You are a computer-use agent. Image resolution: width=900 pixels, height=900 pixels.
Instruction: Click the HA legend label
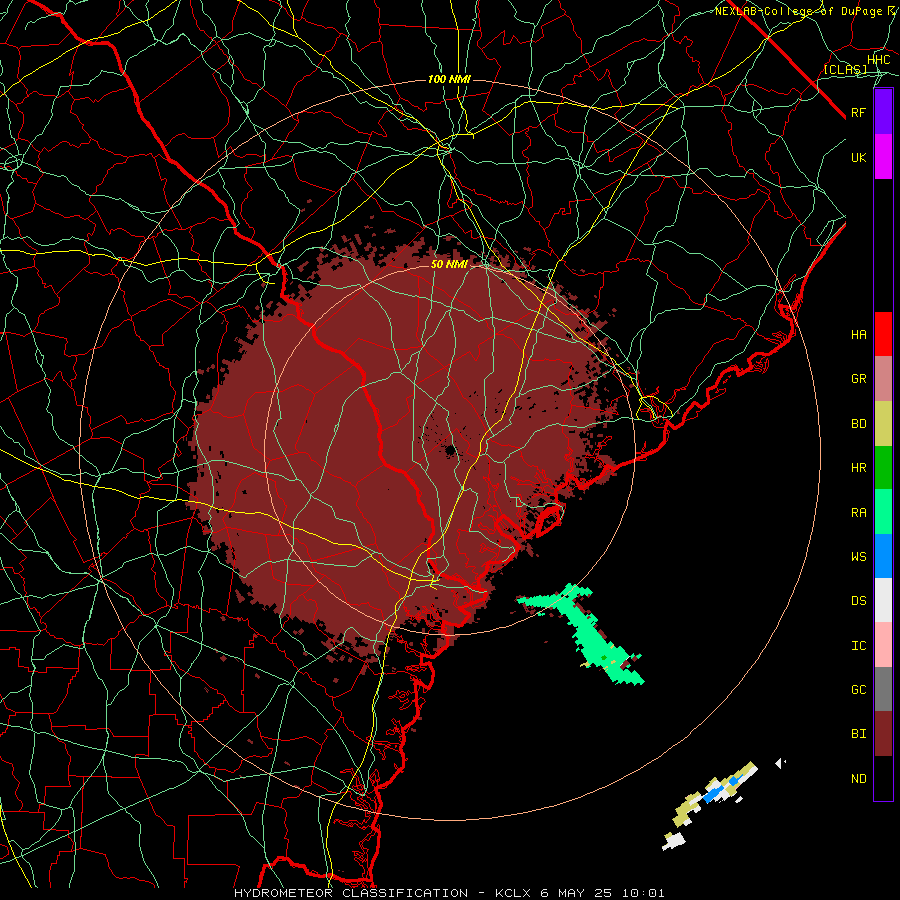pyautogui.click(x=859, y=335)
